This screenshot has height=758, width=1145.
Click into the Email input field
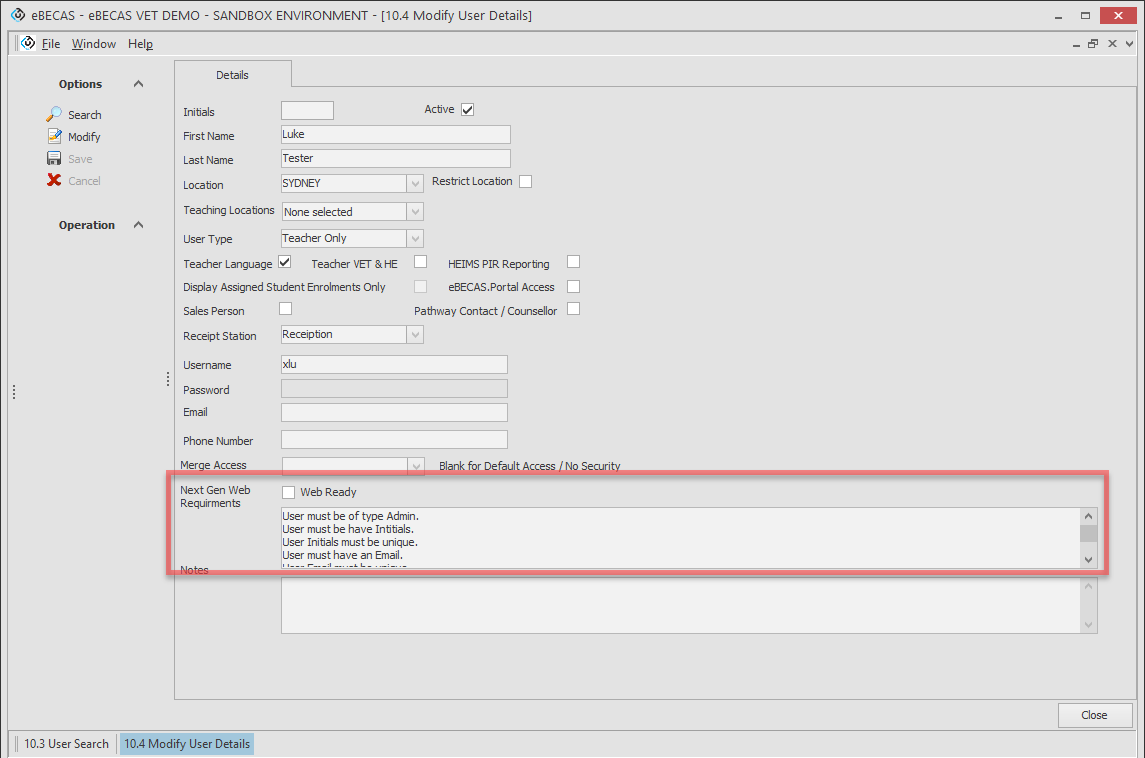[394, 413]
